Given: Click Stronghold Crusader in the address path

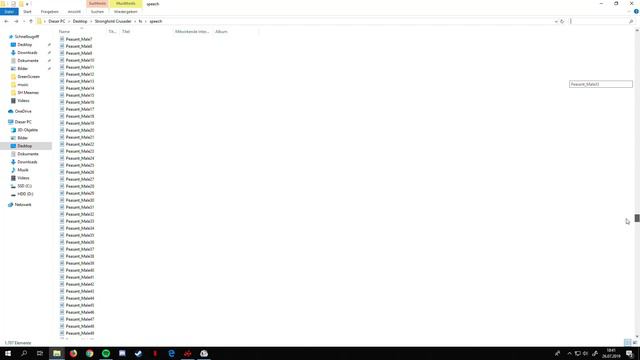Looking at the screenshot, I should 113,21.
